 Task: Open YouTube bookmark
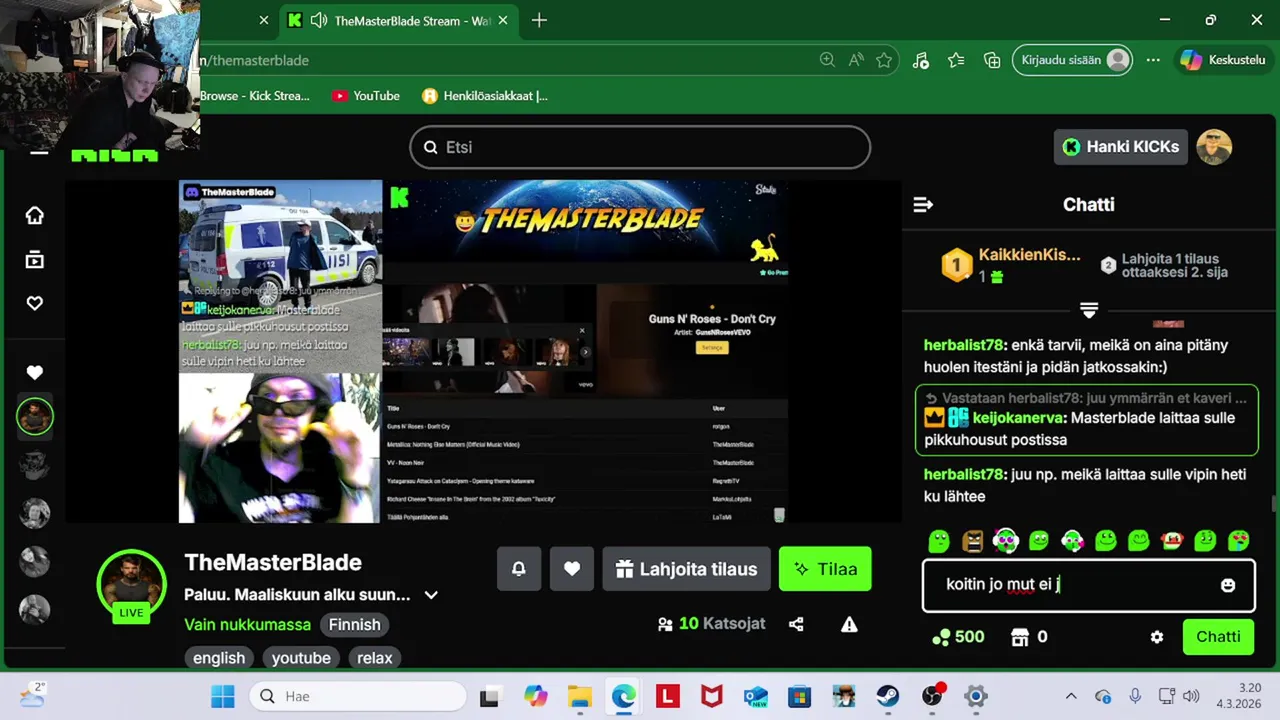[366, 96]
